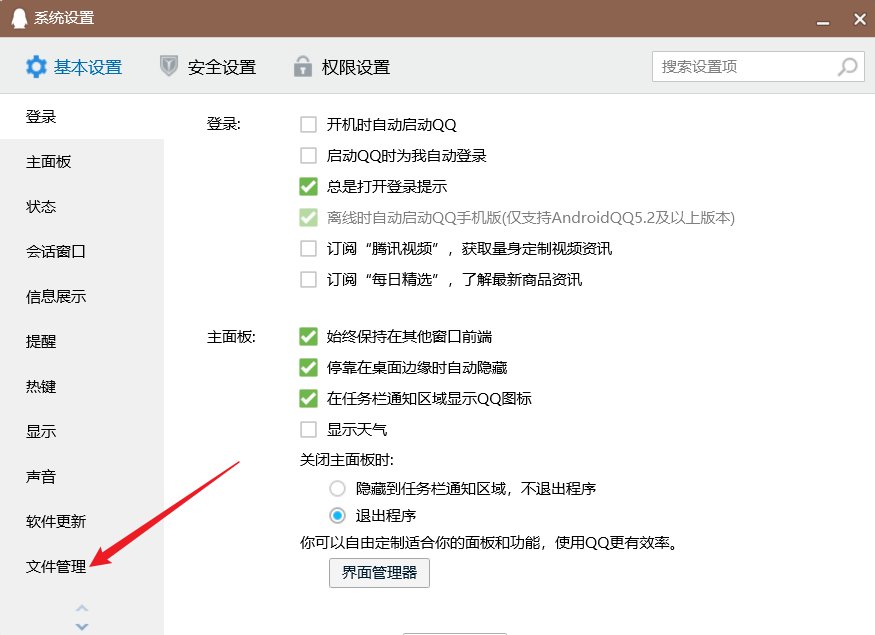The image size is (875, 635).
Task: Open the 界面管理器
Action: coord(379,573)
